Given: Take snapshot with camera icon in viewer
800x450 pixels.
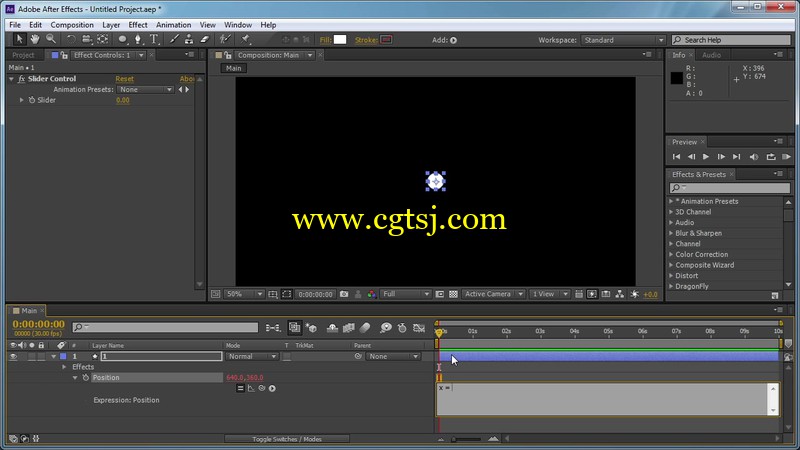Looking at the screenshot, I should tap(344, 294).
